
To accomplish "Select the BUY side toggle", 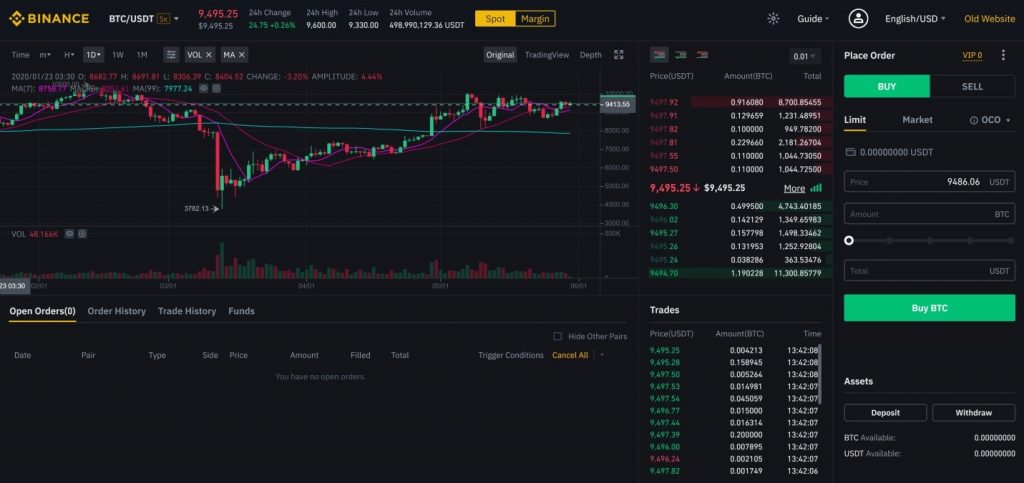I will [x=886, y=86].
